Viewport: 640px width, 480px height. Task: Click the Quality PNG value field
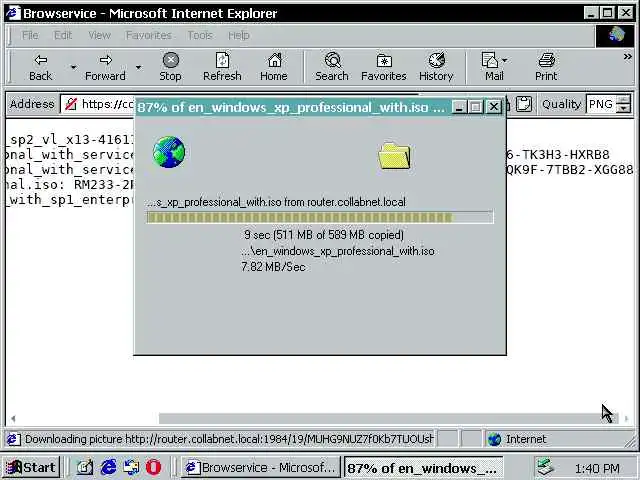tap(601, 104)
